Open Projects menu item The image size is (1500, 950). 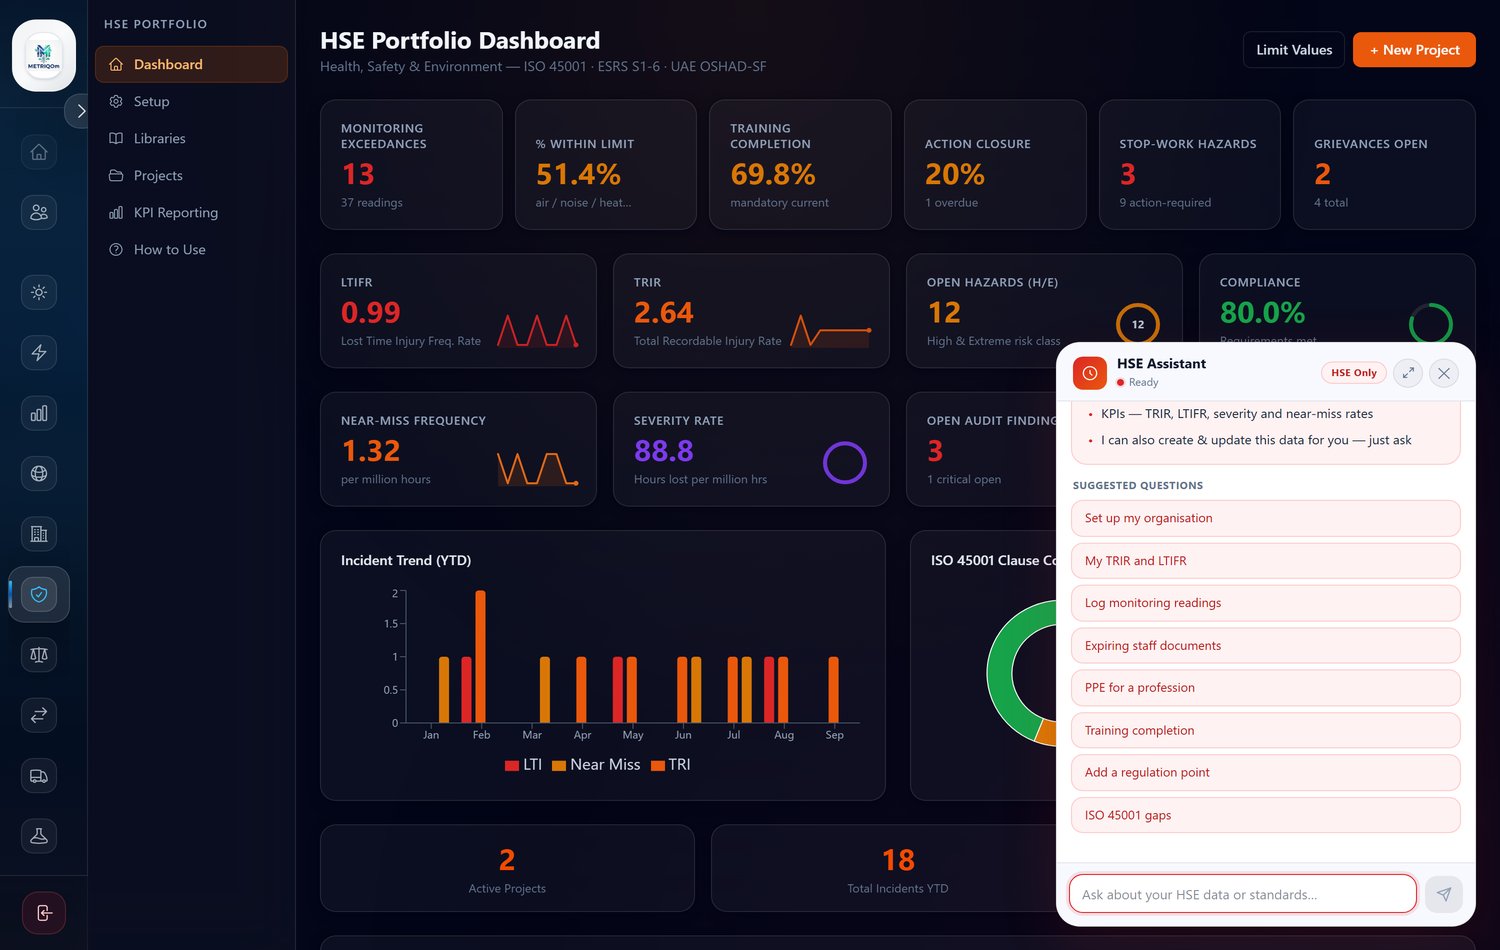(x=191, y=175)
